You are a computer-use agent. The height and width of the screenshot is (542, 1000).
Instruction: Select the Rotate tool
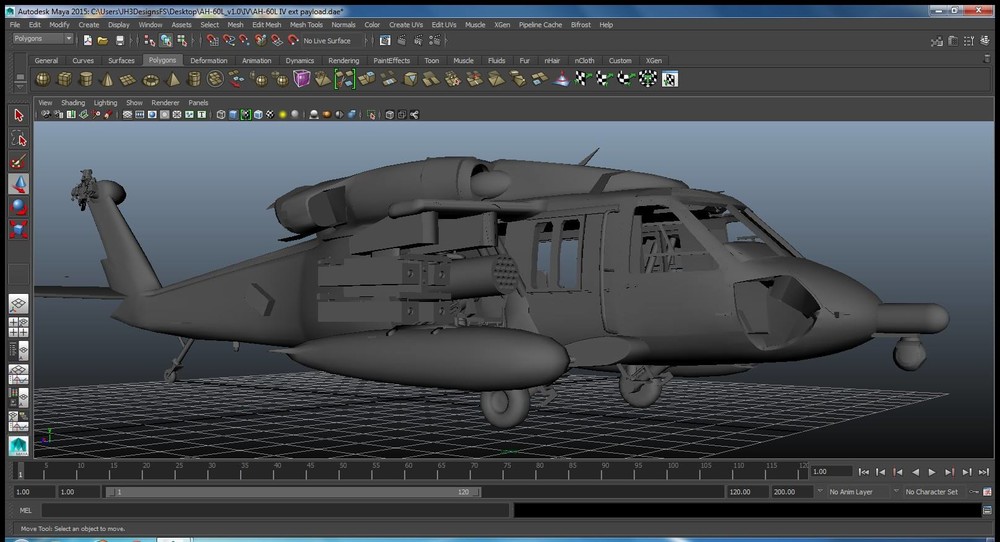coord(18,207)
